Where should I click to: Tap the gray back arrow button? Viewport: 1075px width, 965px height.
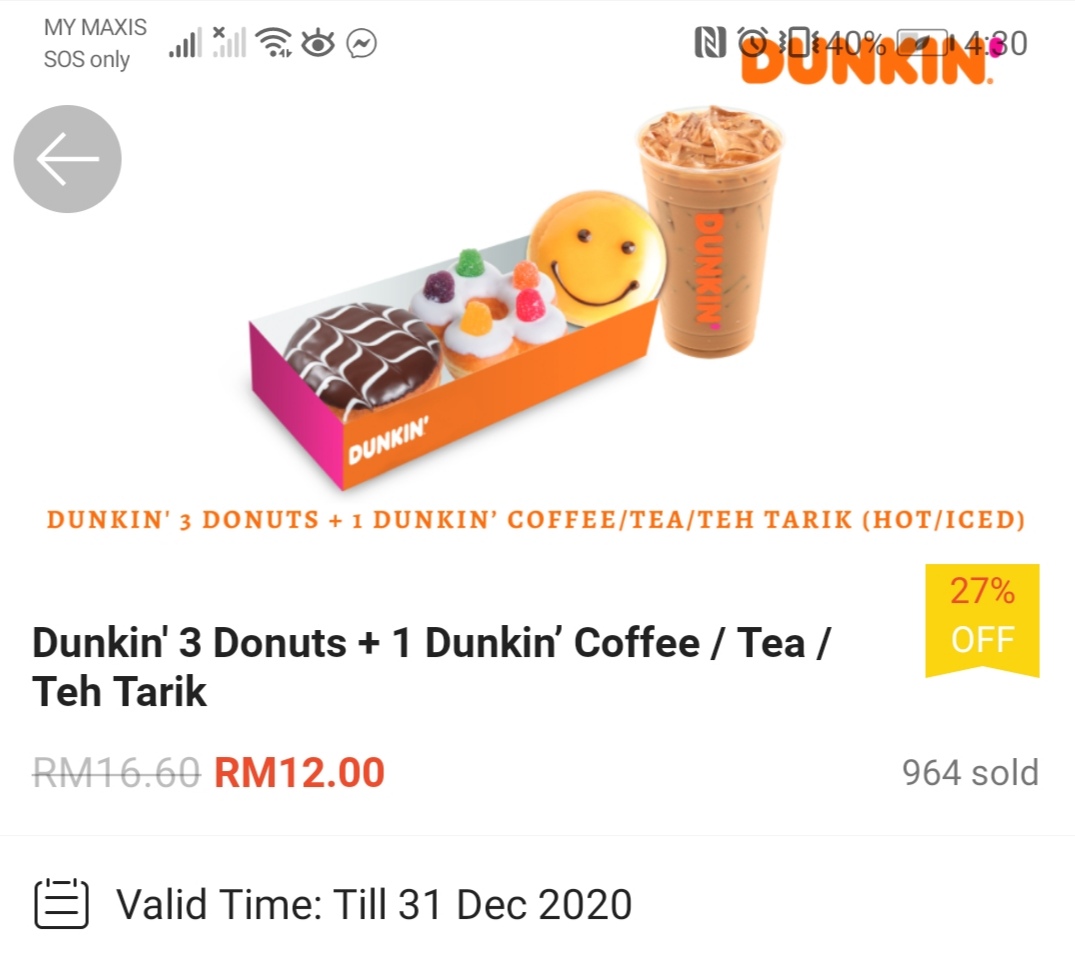coord(67,159)
